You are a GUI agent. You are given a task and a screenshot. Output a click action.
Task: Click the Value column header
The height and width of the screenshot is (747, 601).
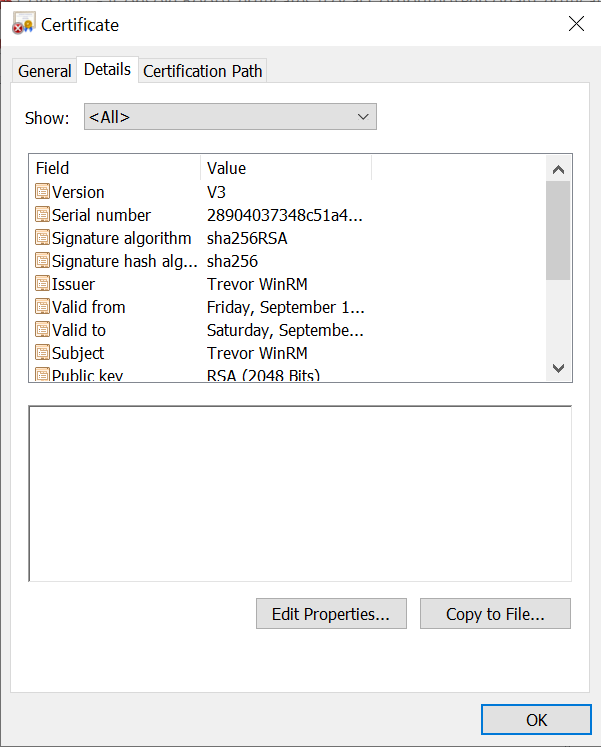286,168
